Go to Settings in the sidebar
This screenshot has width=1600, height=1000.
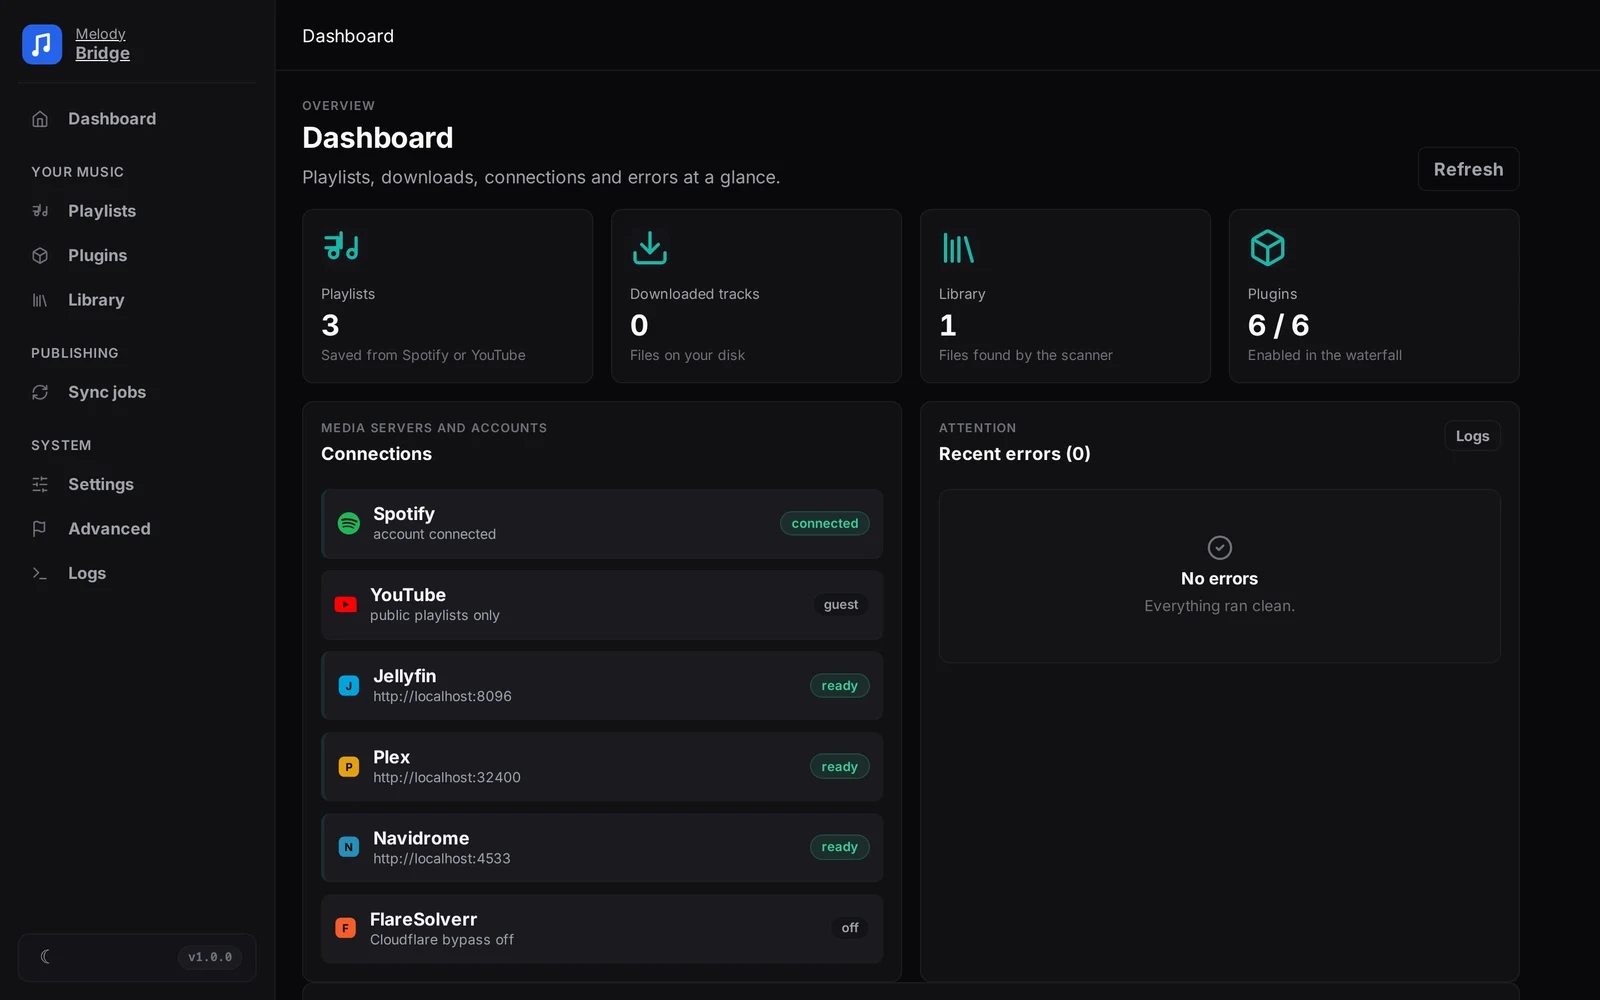click(x=137, y=484)
